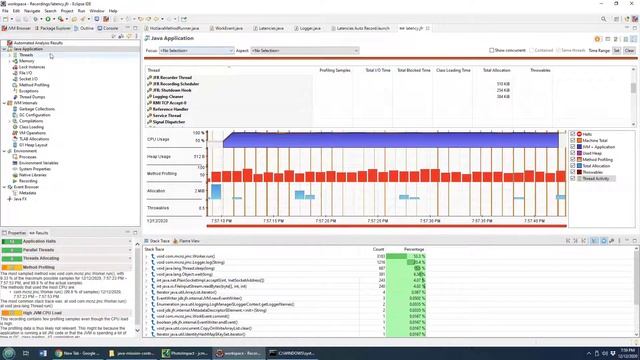Switch to the Results tab
Viewport: 640px width, 360px height.
(39, 233)
